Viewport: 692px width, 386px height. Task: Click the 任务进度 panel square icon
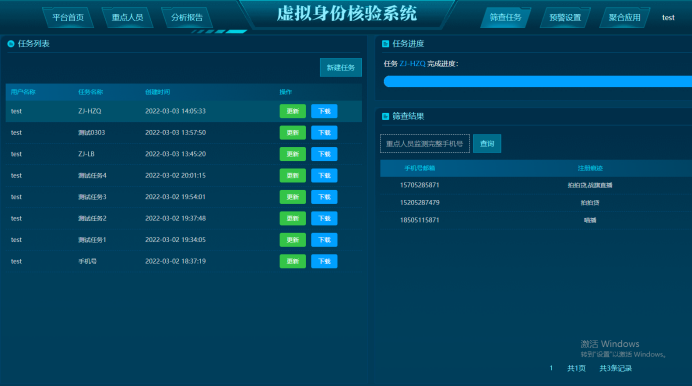(x=385, y=44)
